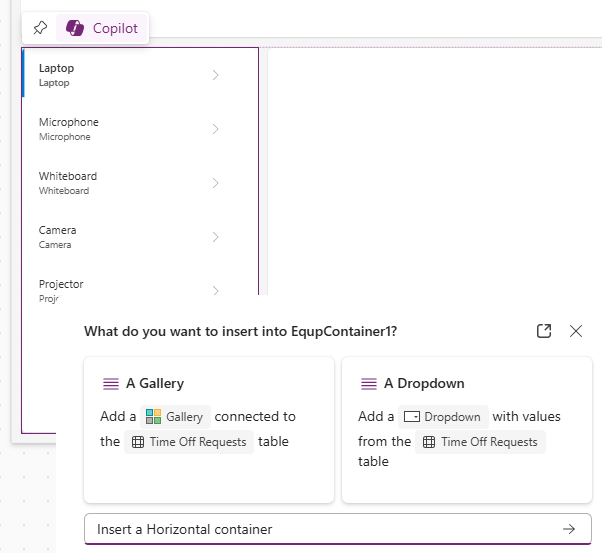Click the Gallery control chip

coord(175,417)
